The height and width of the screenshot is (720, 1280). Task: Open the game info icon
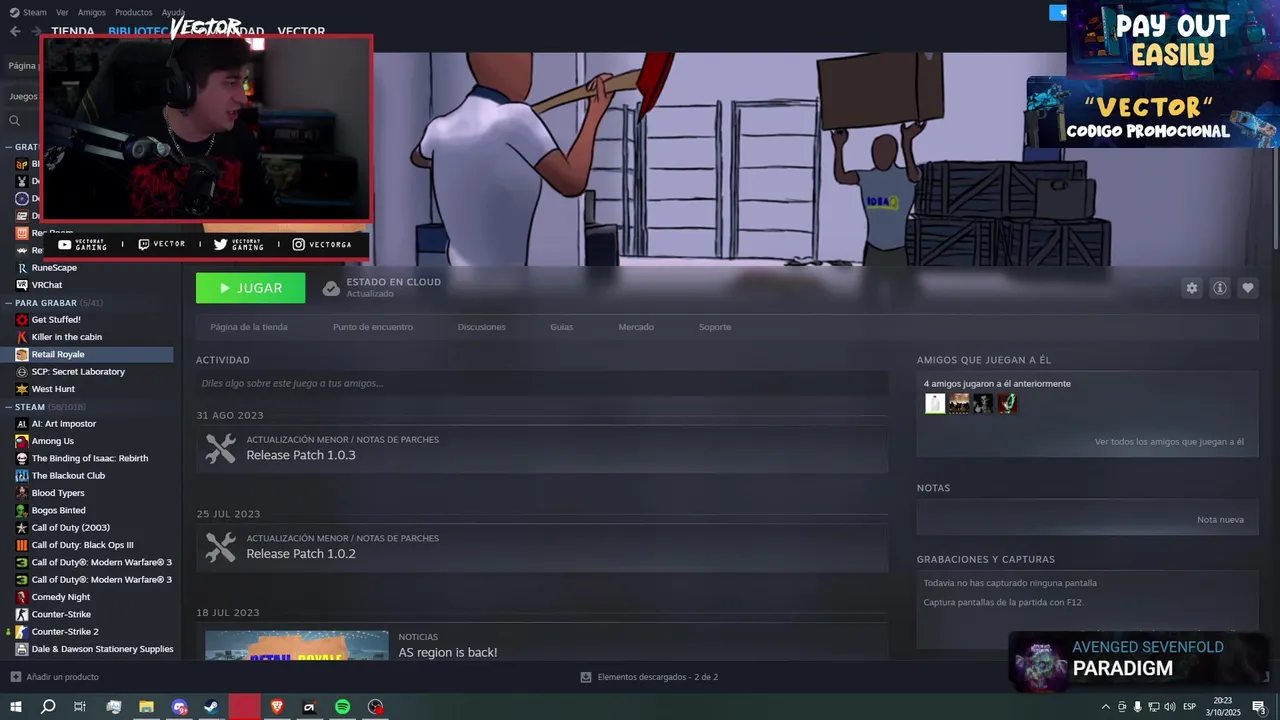pos(1219,288)
